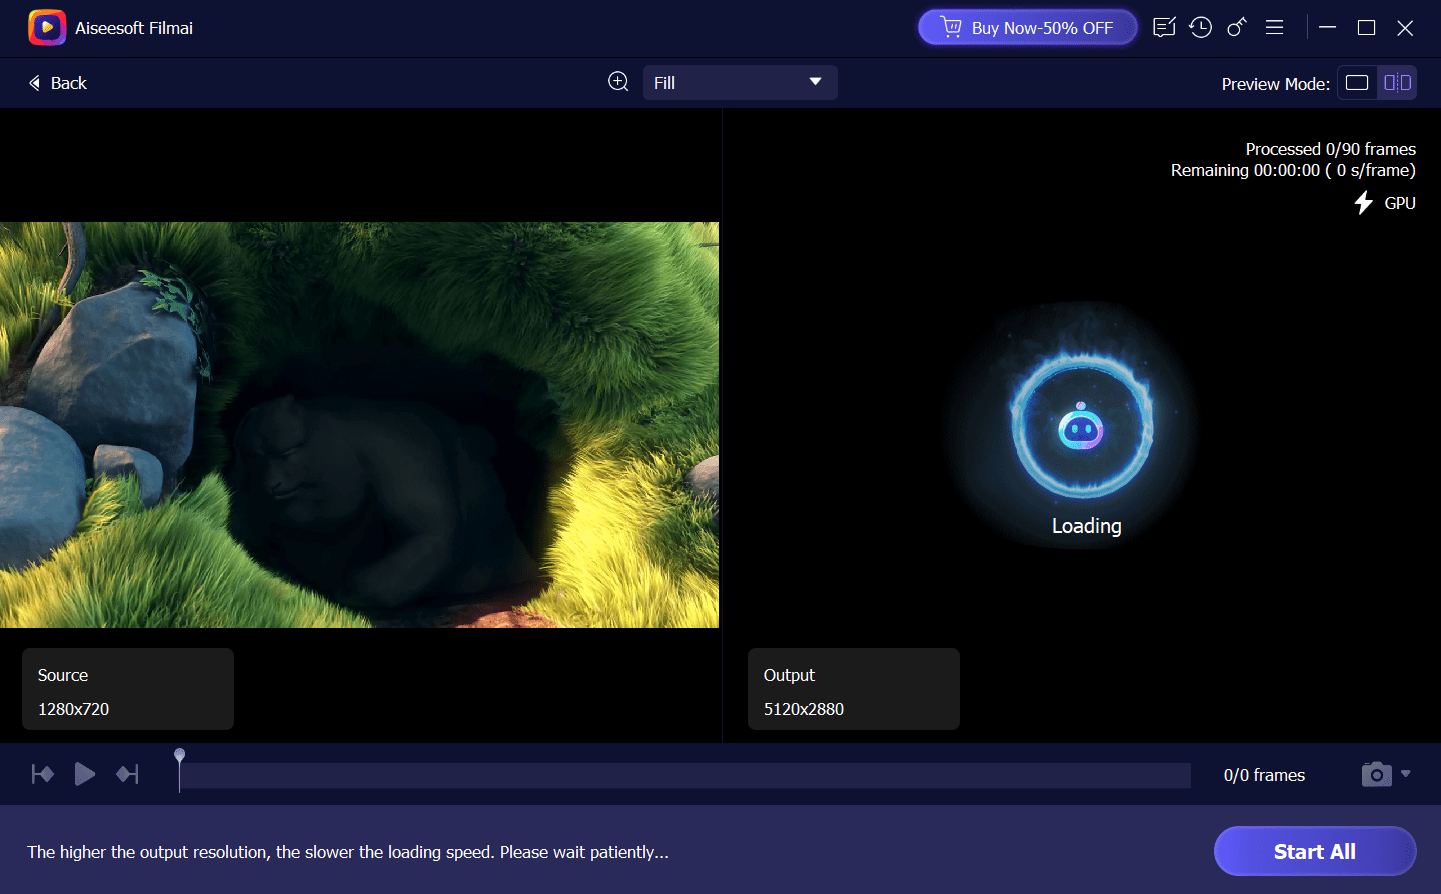The width and height of the screenshot is (1441, 894).
Task: Click the Buy Now-50% OFF button
Action: (1028, 28)
